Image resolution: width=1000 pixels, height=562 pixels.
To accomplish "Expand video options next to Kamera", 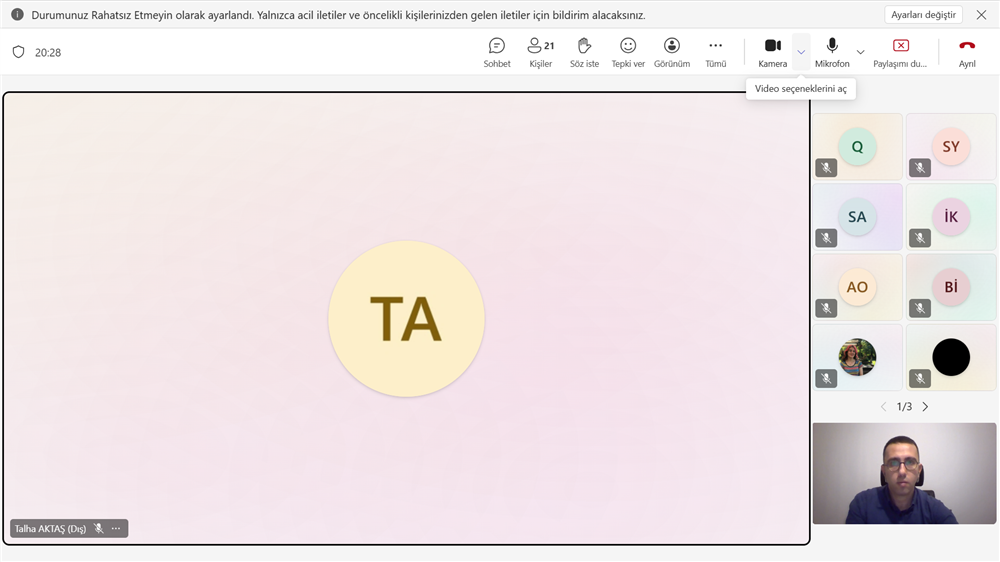I will pyautogui.click(x=801, y=52).
